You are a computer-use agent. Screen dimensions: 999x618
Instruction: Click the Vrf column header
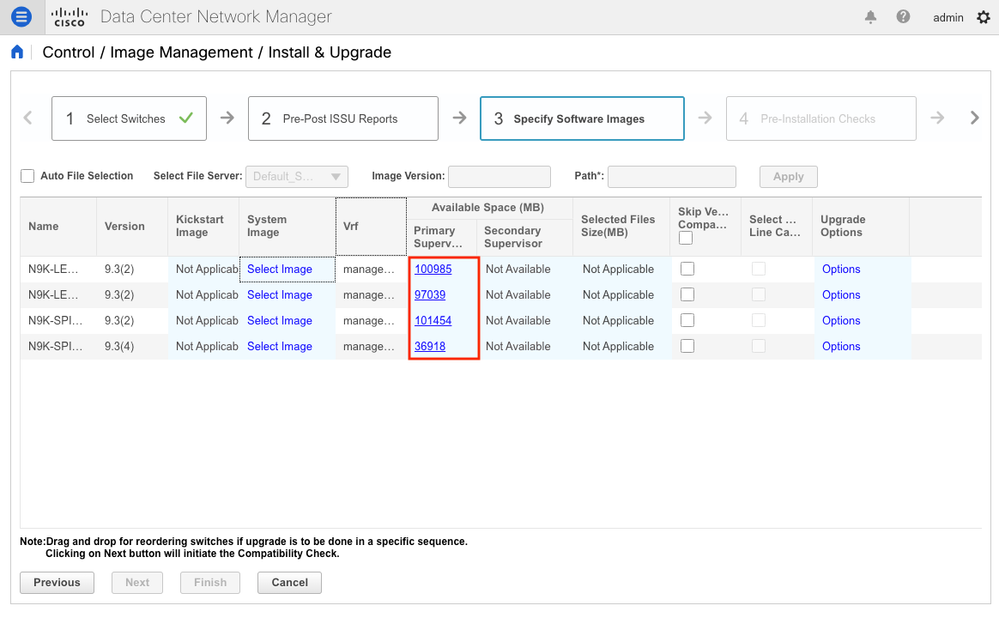371,226
